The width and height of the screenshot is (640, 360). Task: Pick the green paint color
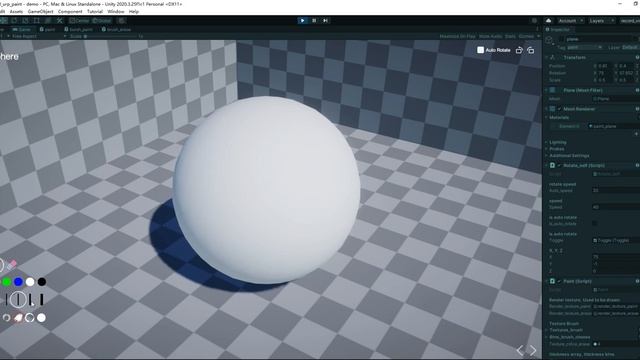tap(7, 282)
